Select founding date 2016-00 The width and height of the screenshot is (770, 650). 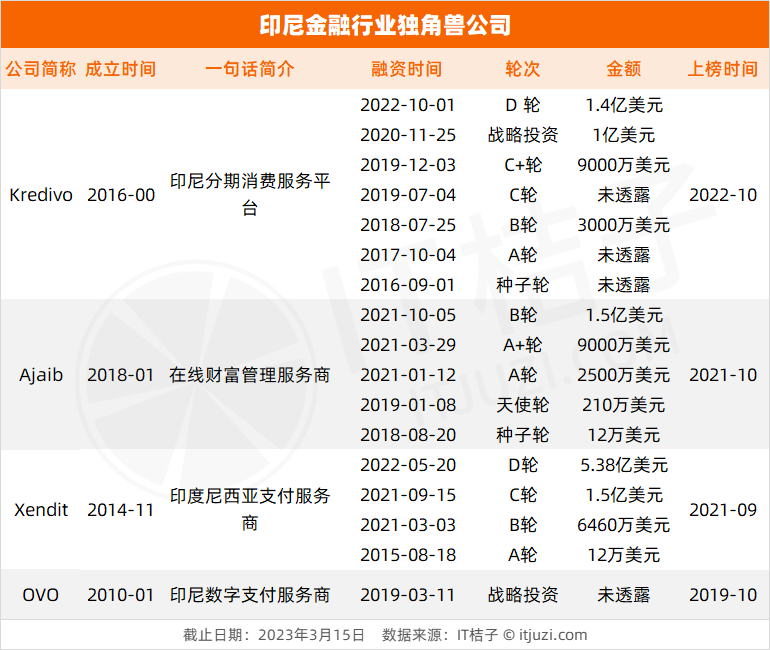coord(121,195)
